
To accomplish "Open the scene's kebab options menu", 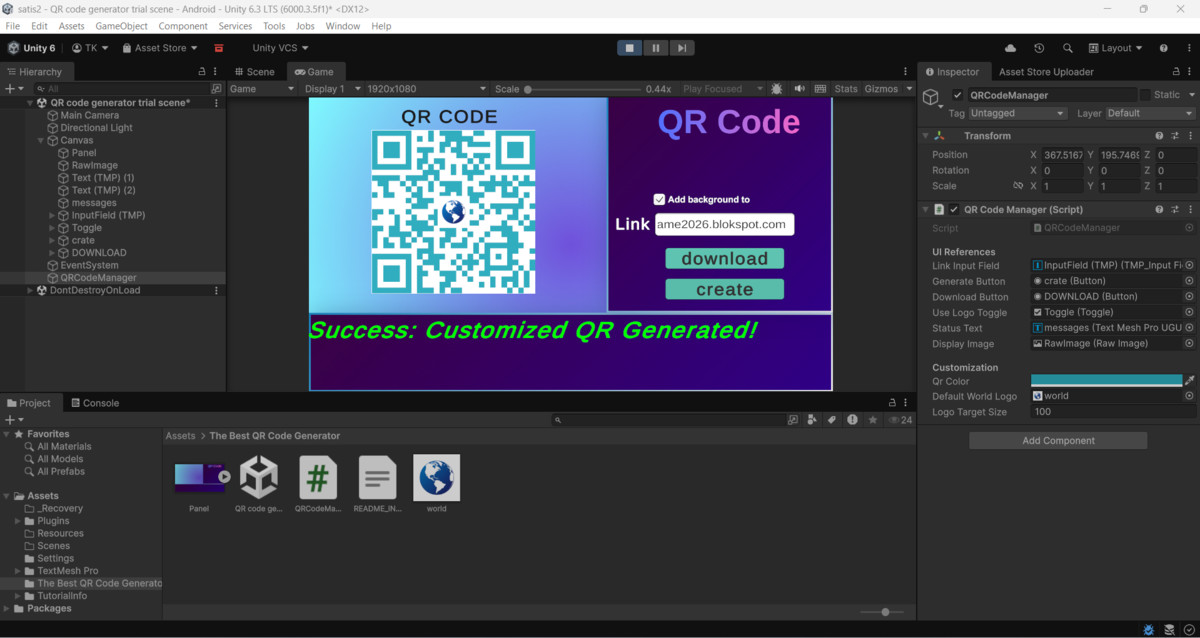I will coord(216,103).
